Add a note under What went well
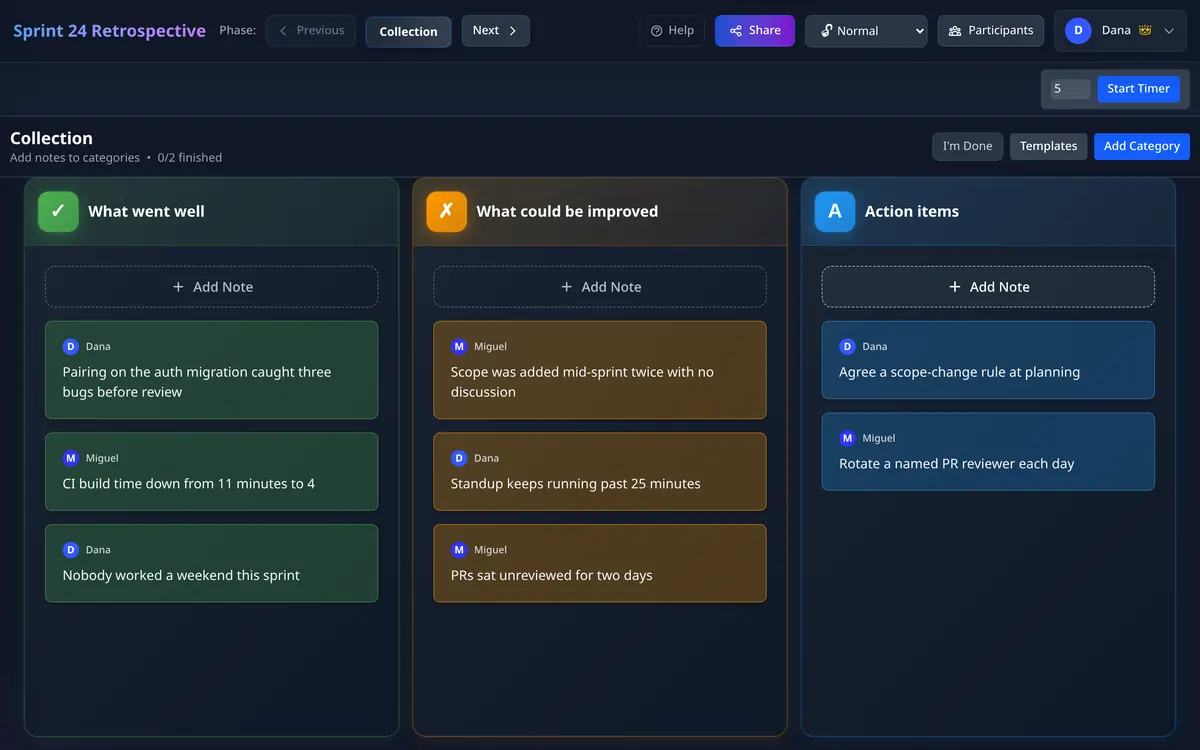The image size is (1200, 750). tap(211, 287)
